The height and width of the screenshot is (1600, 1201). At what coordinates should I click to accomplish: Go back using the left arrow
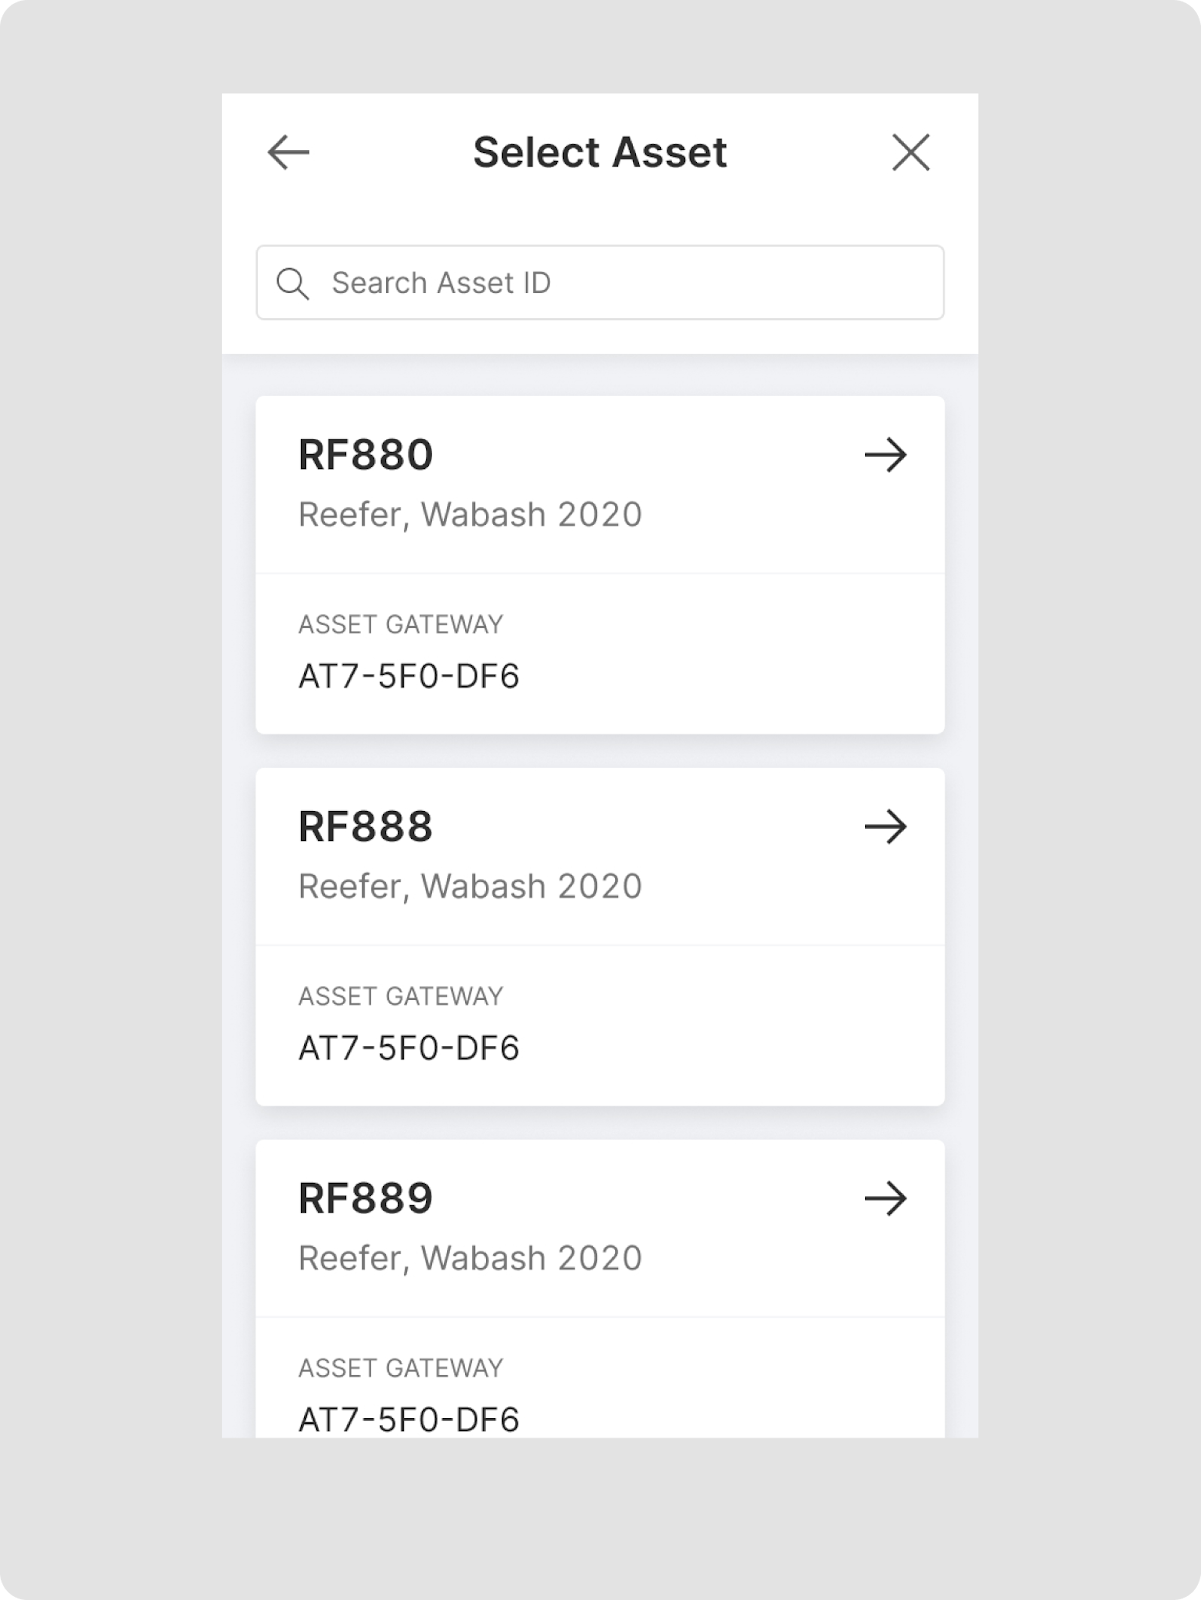pyautogui.click(x=288, y=153)
